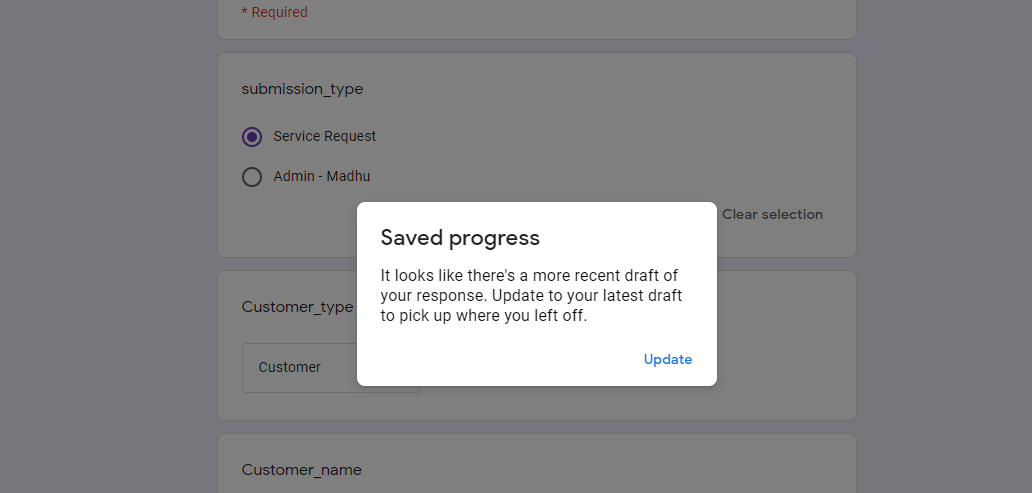Click empty space right of submission_type title

[600, 89]
